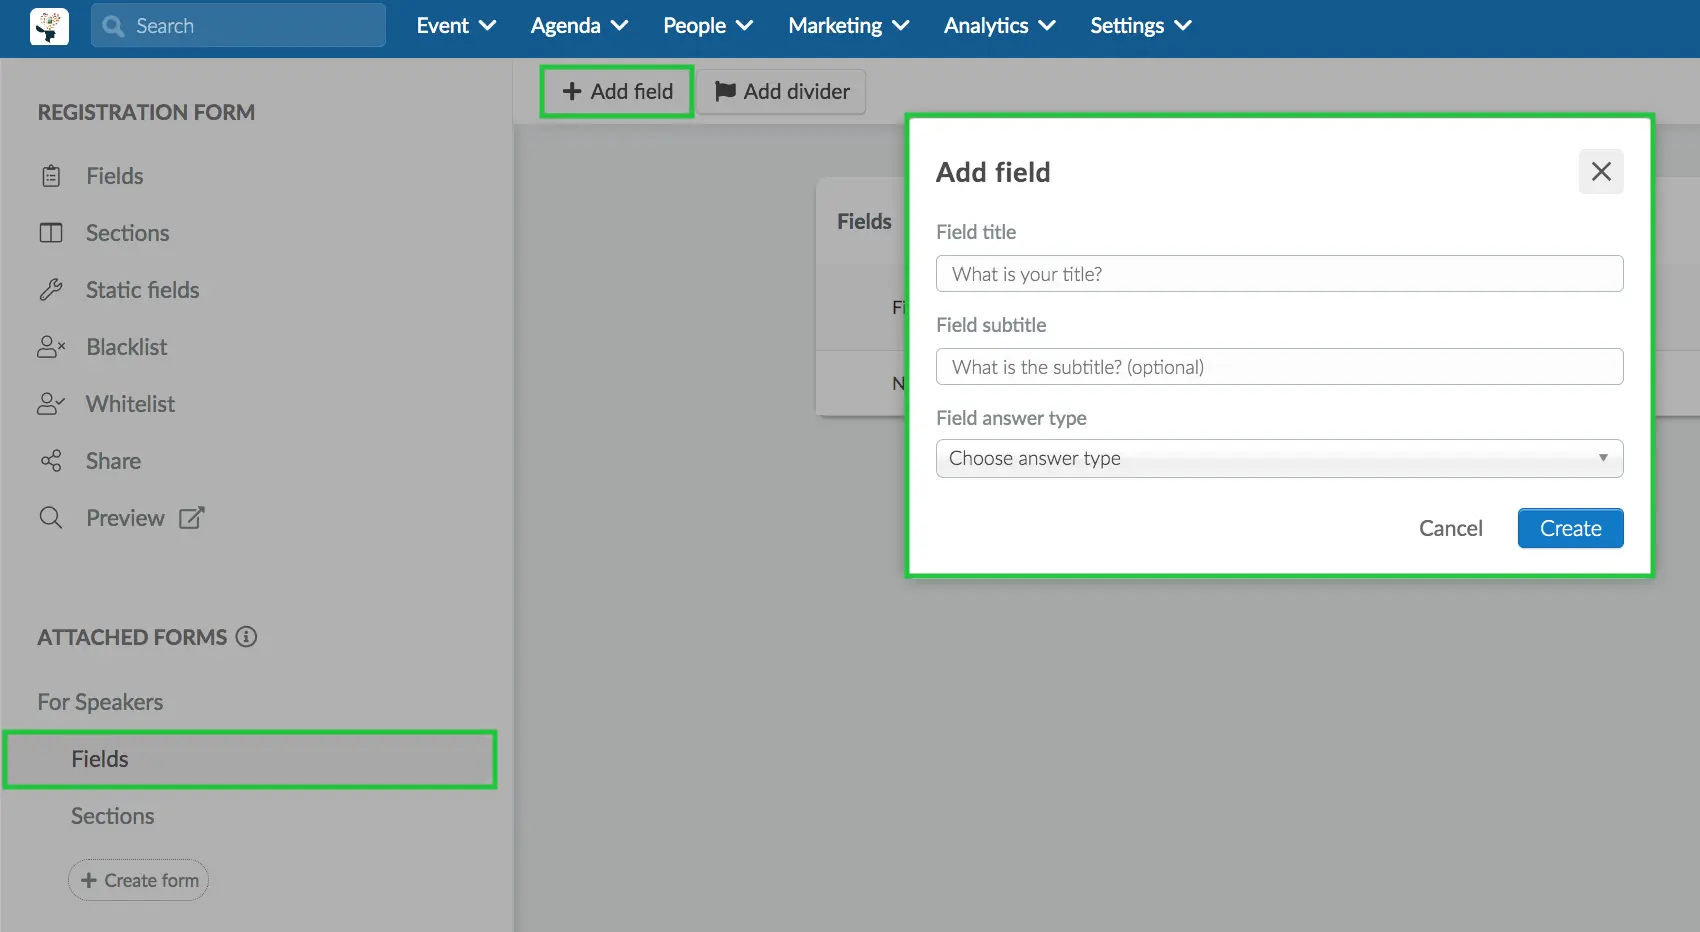Expand the Marketing menu chevron
The width and height of the screenshot is (1700, 932).
click(x=900, y=26)
